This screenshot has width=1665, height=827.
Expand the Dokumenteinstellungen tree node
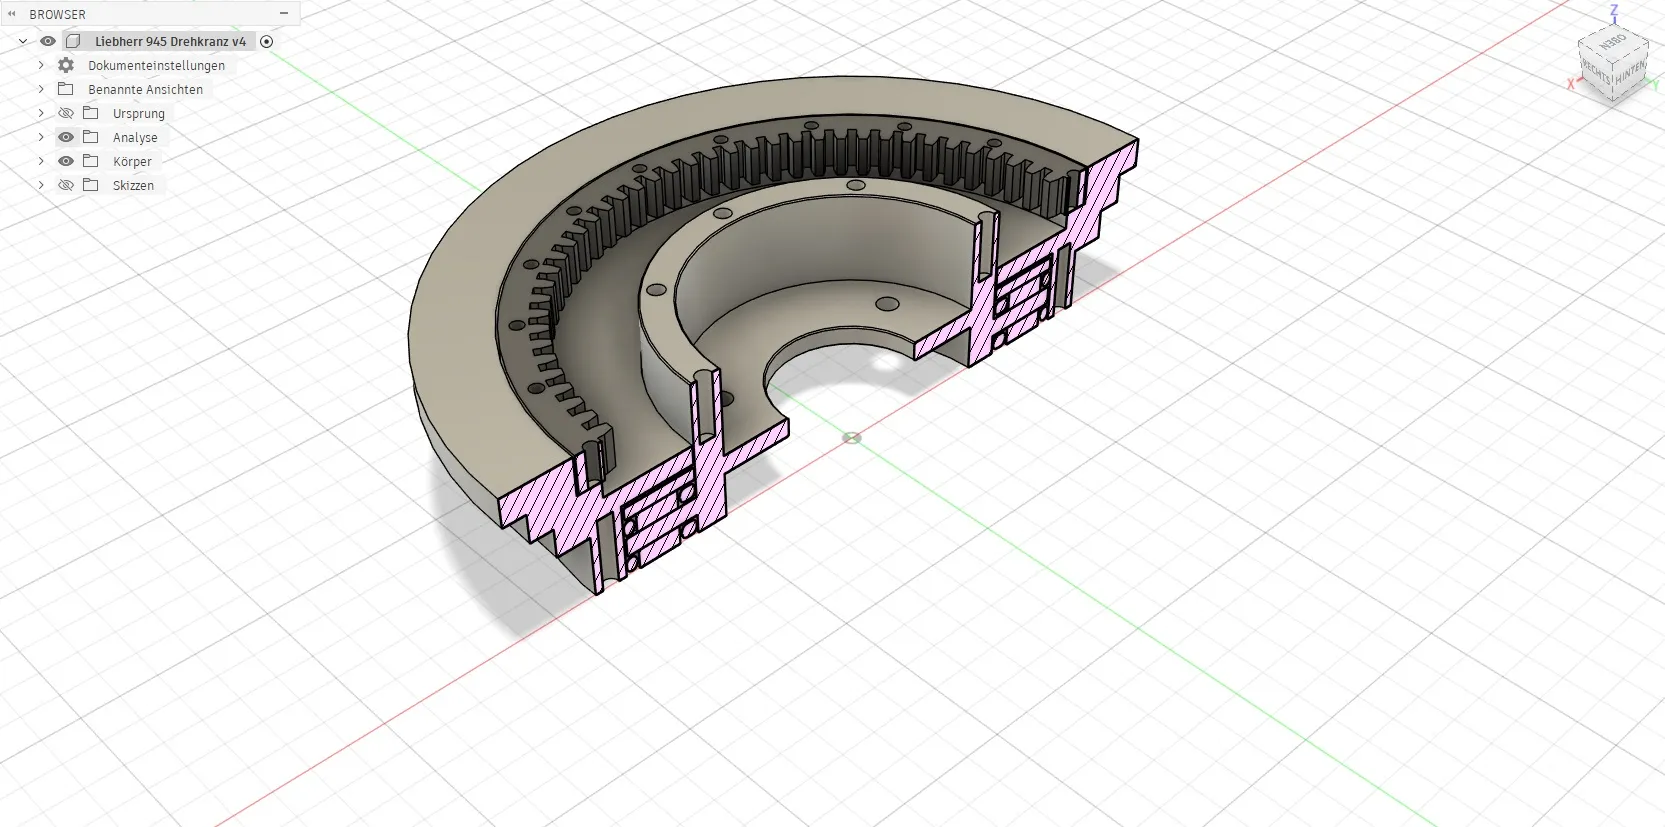[41, 65]
